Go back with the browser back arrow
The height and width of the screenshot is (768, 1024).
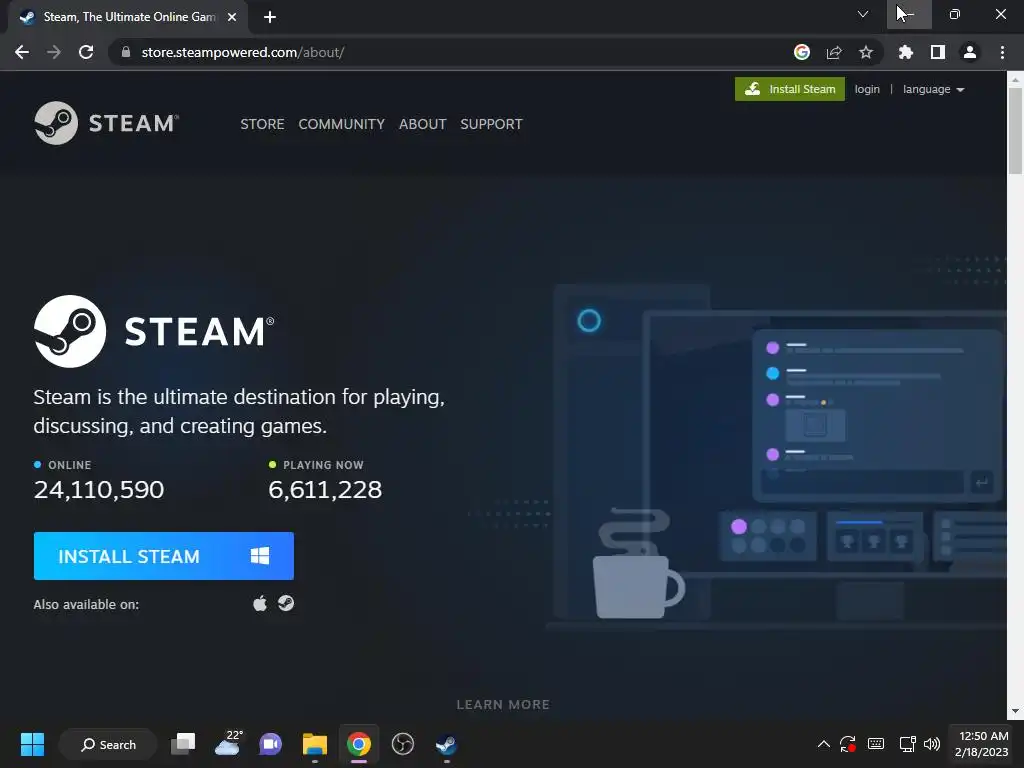pyautogui.click(x=22, y=52)
